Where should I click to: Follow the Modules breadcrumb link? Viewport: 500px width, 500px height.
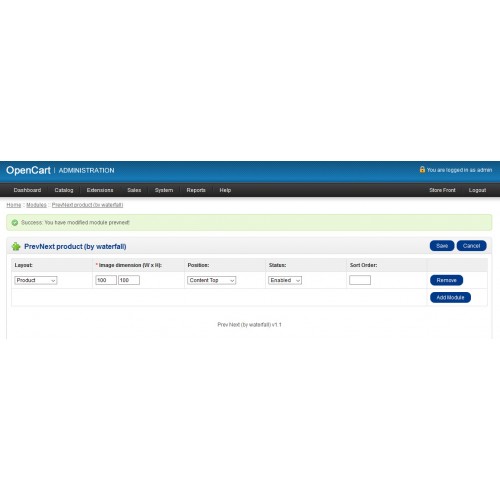click(36, 205)
